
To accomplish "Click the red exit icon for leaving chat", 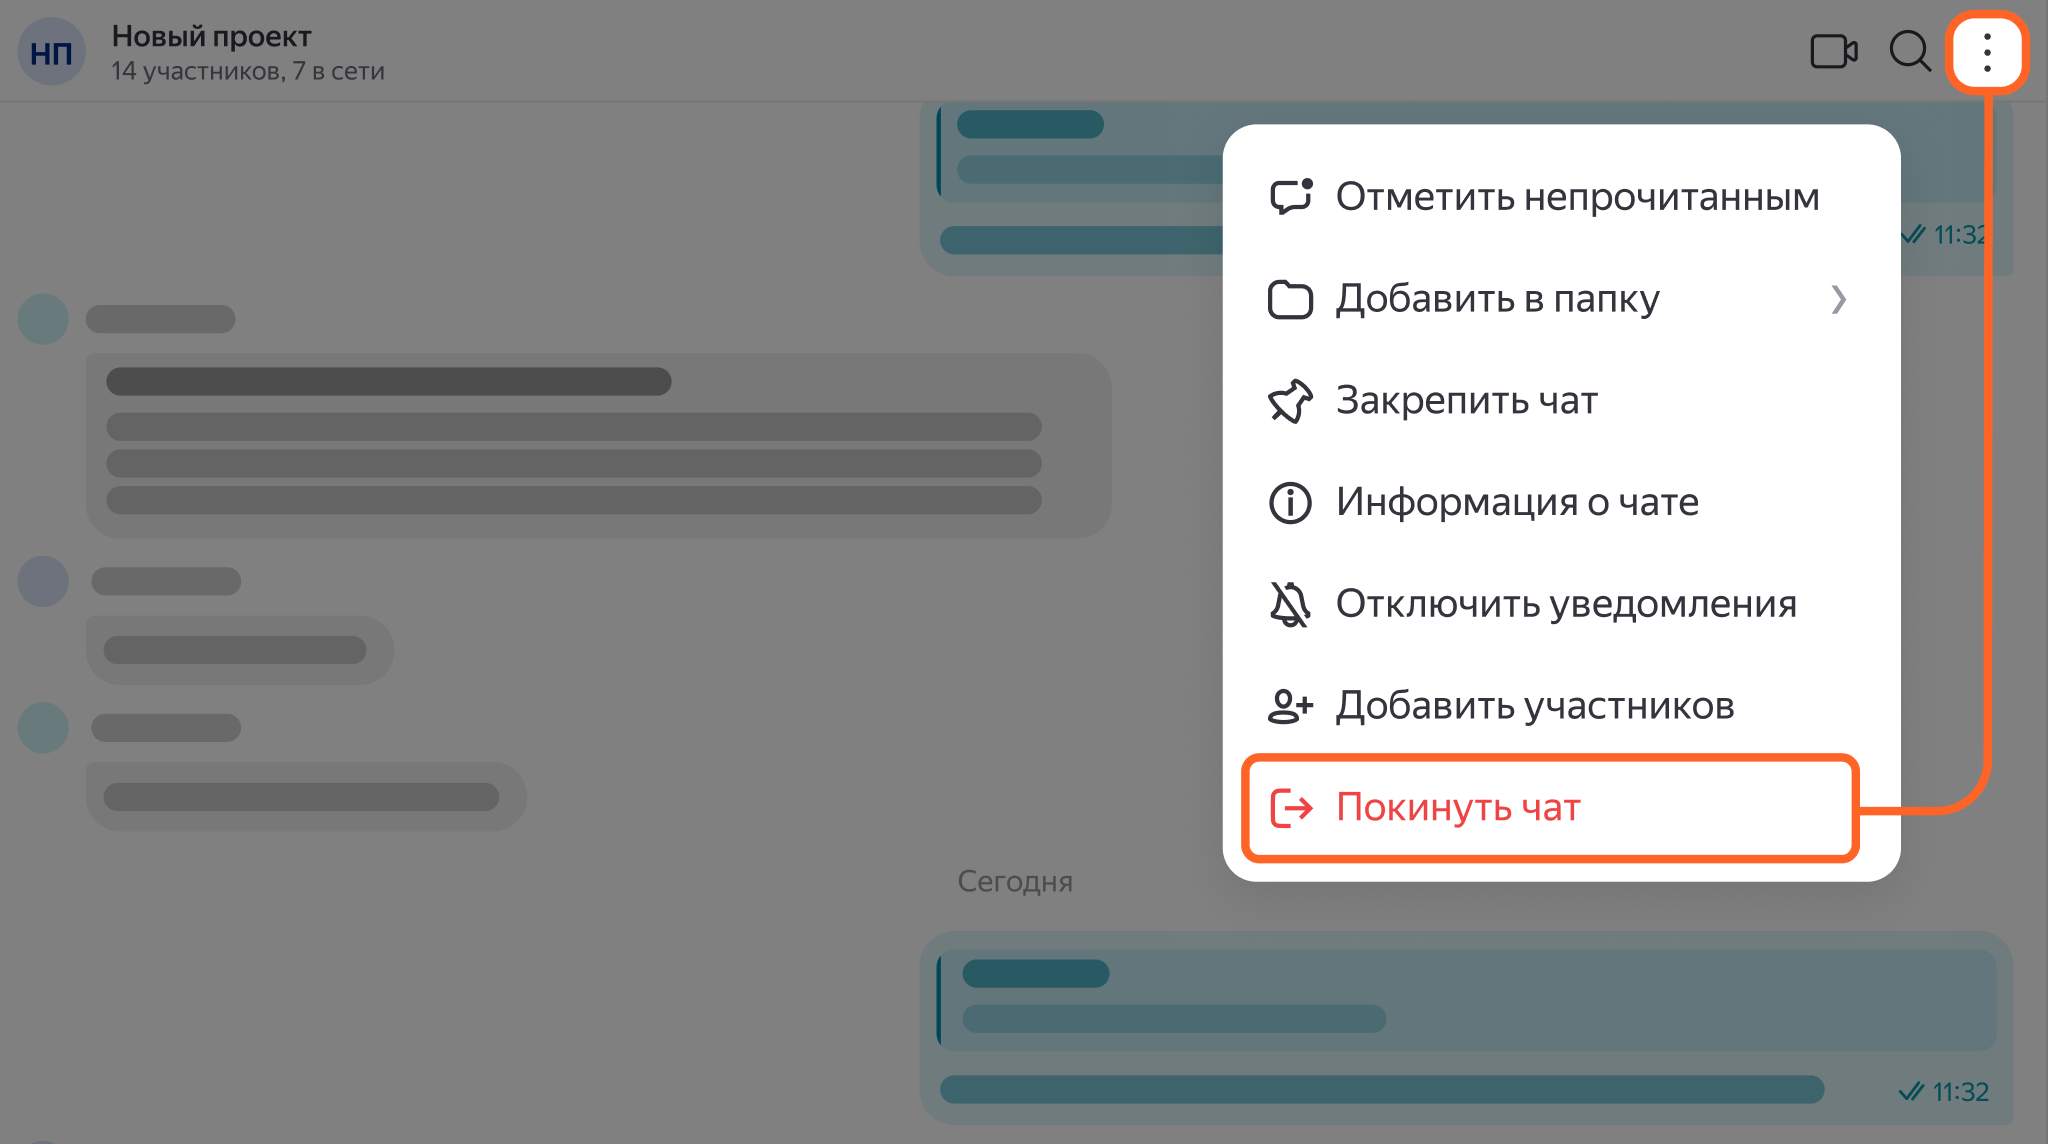I will [x=1290, y=808].
